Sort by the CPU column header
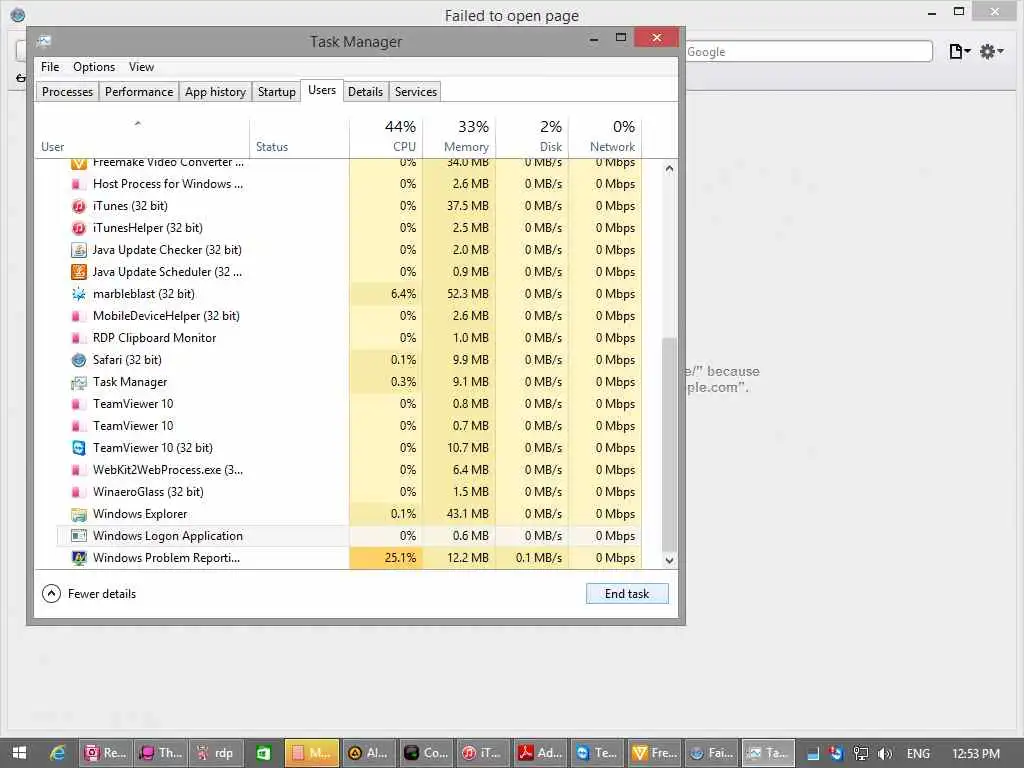The image size is (1024, 768). click(386, 137)
